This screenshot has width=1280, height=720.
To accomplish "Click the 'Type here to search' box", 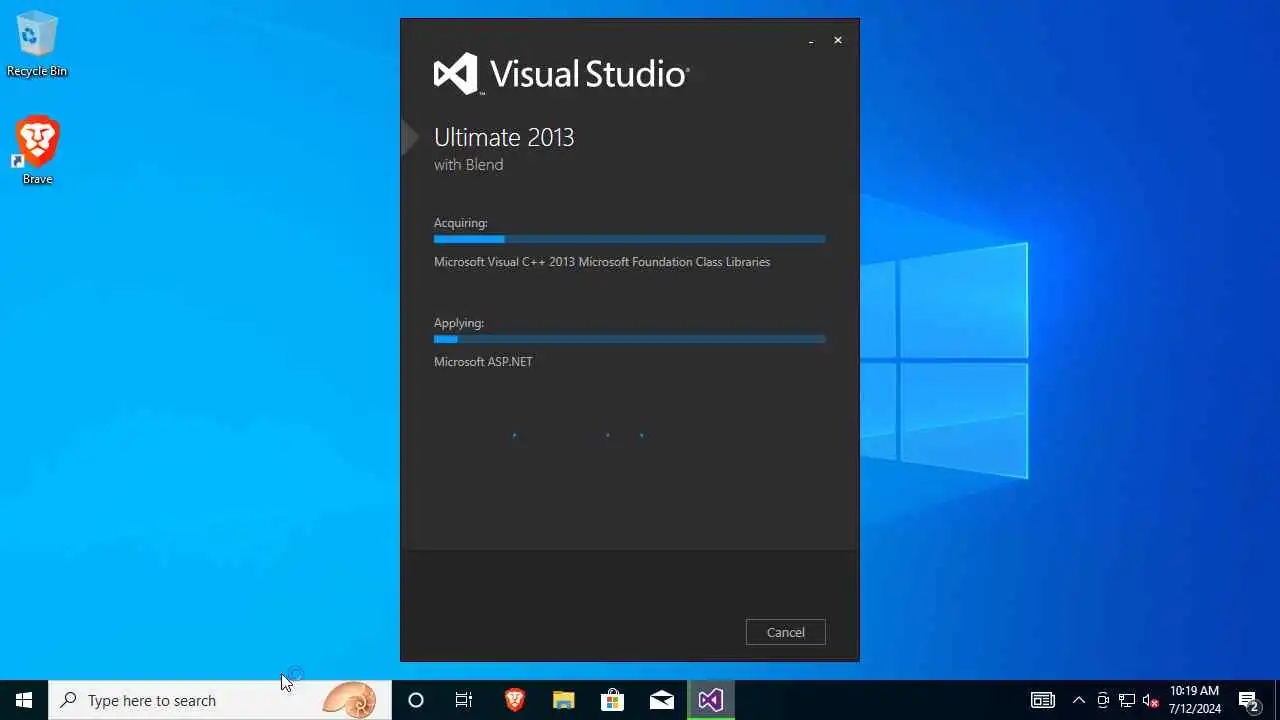I will (220, 700).
